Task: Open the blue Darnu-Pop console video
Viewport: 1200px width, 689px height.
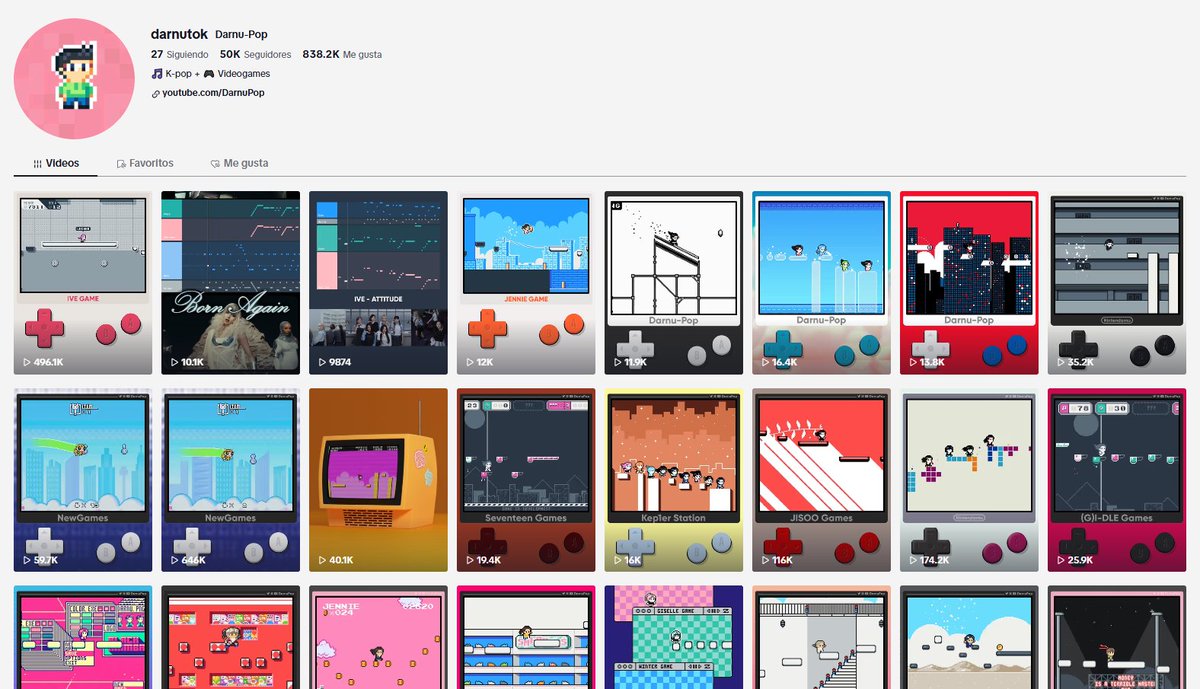Action: click(x=822, y=282)
